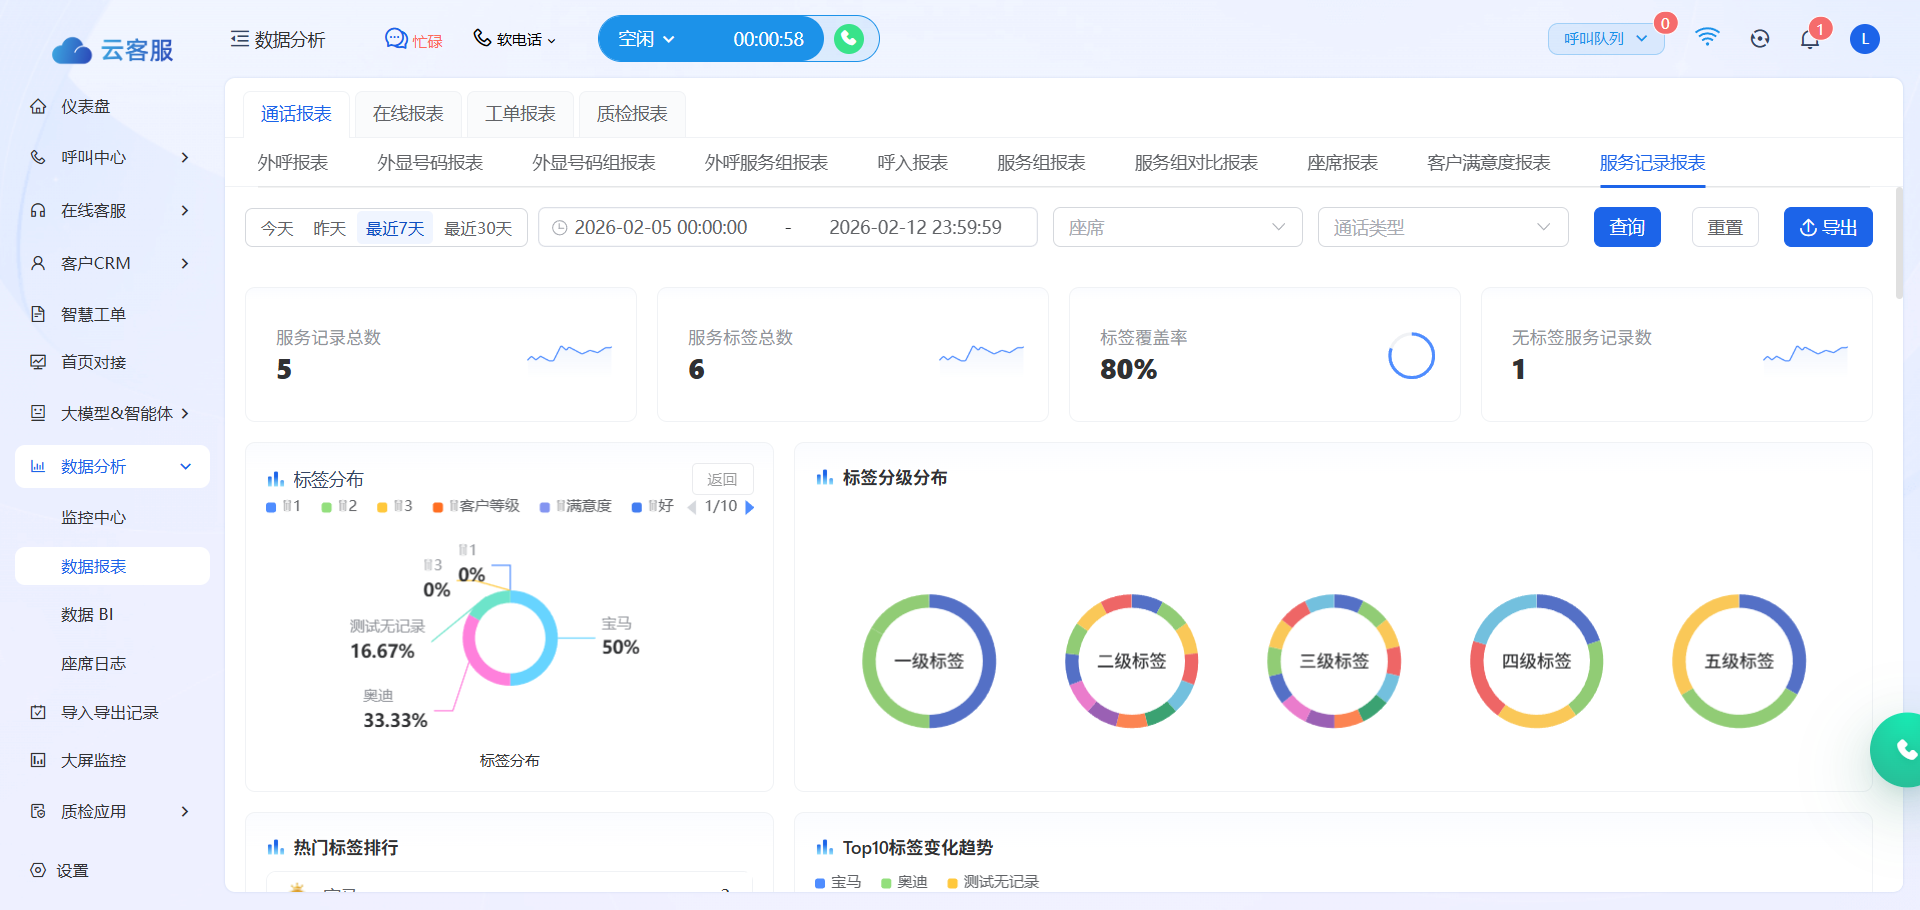Screen dimensions: 1920x910
Task: Click the end date 2026-02-12 23:59:59 field
Action: tap(915, 228)
